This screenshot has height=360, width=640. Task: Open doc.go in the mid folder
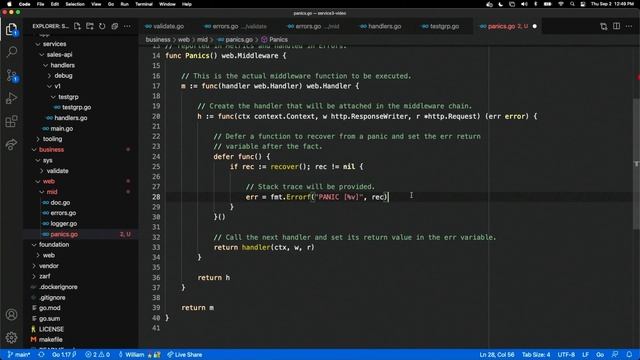tap(60, 203)
